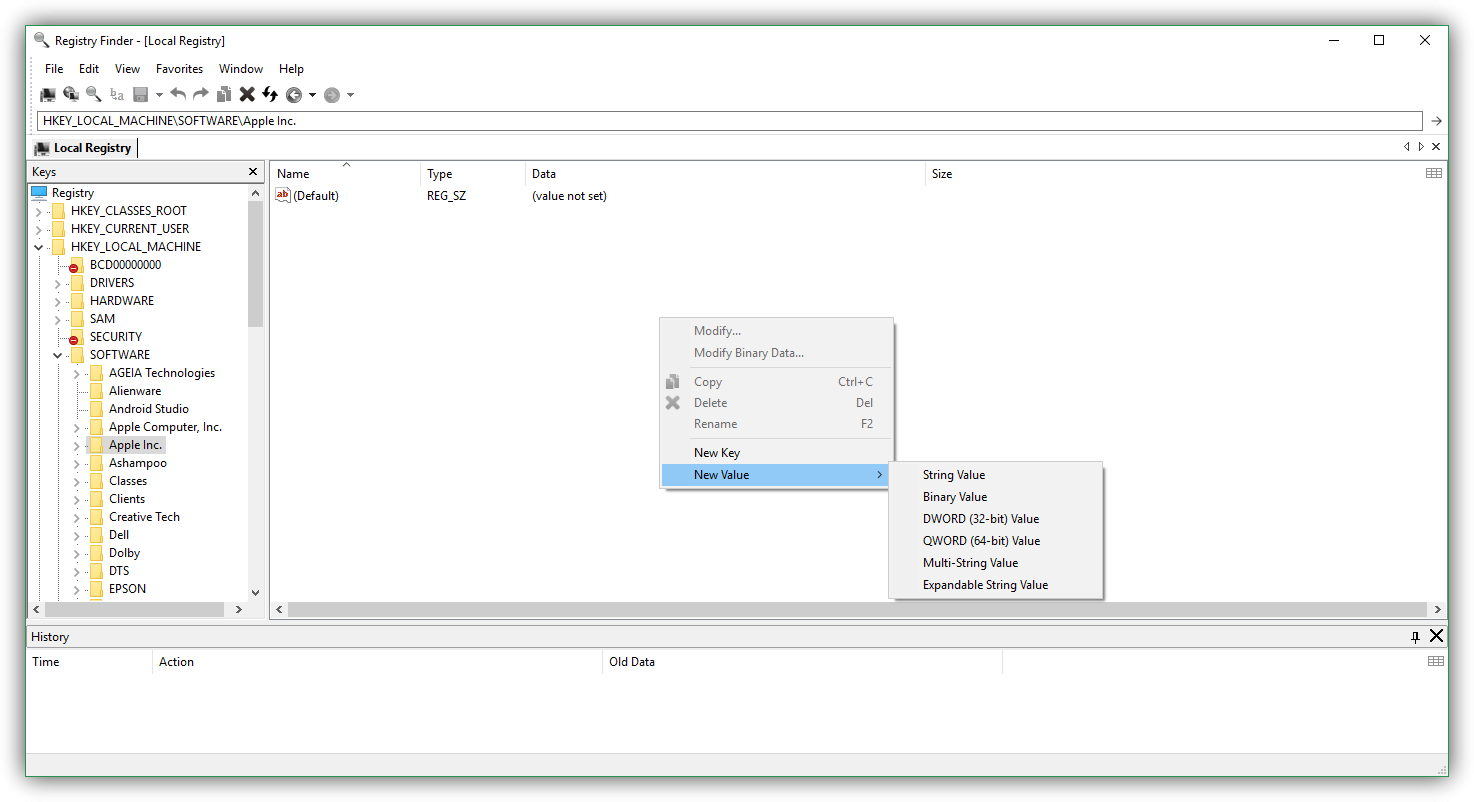Select the BCD00000000 key

pos(125,265)
